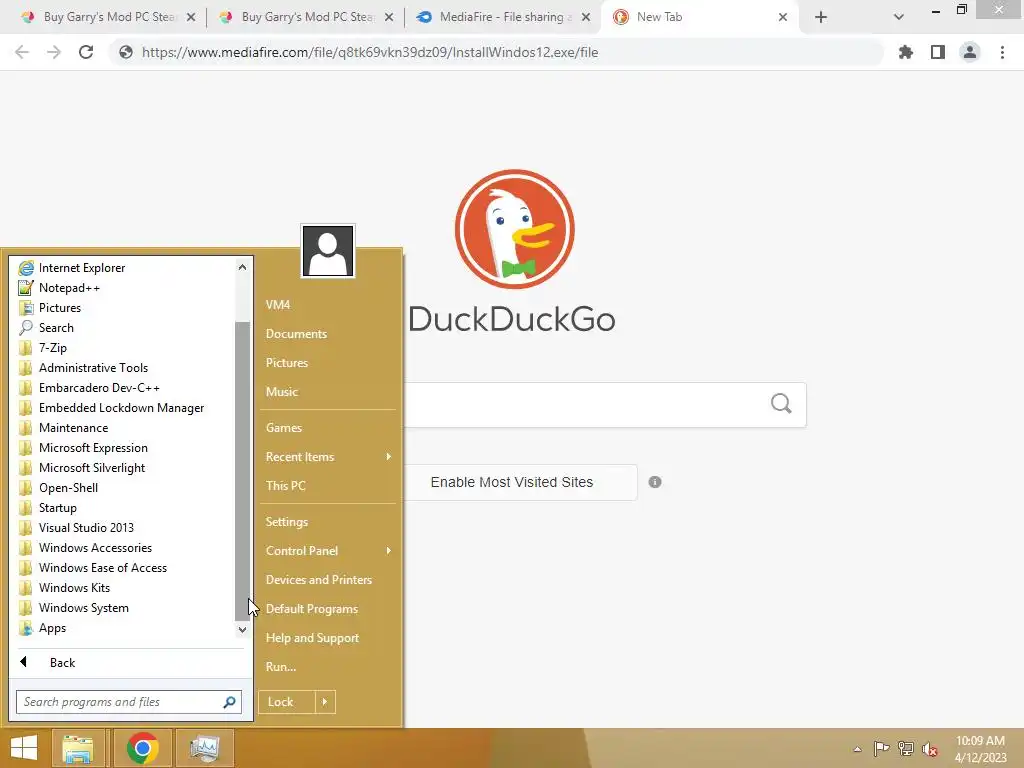Click the browser back arrow

pyautogui.click(x=22, y=52)
